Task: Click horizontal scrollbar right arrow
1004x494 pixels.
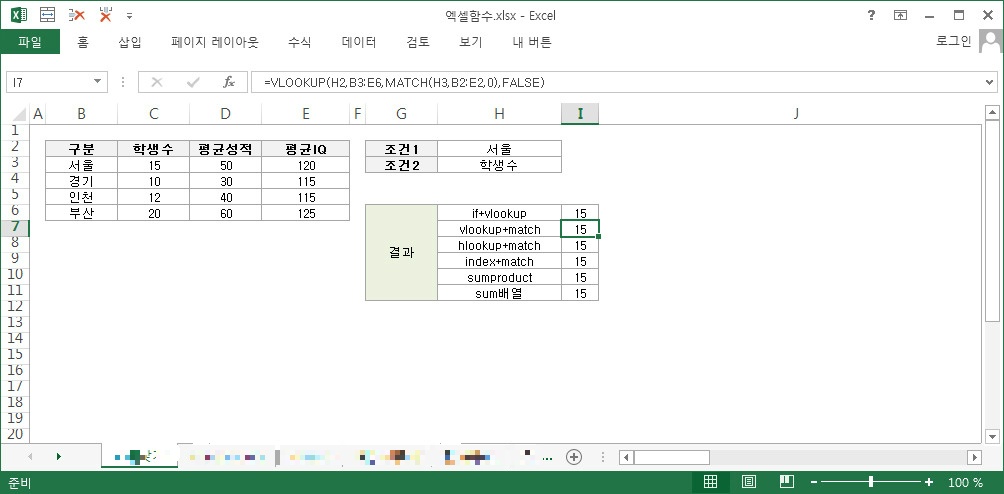Action: tap(975, 457)
